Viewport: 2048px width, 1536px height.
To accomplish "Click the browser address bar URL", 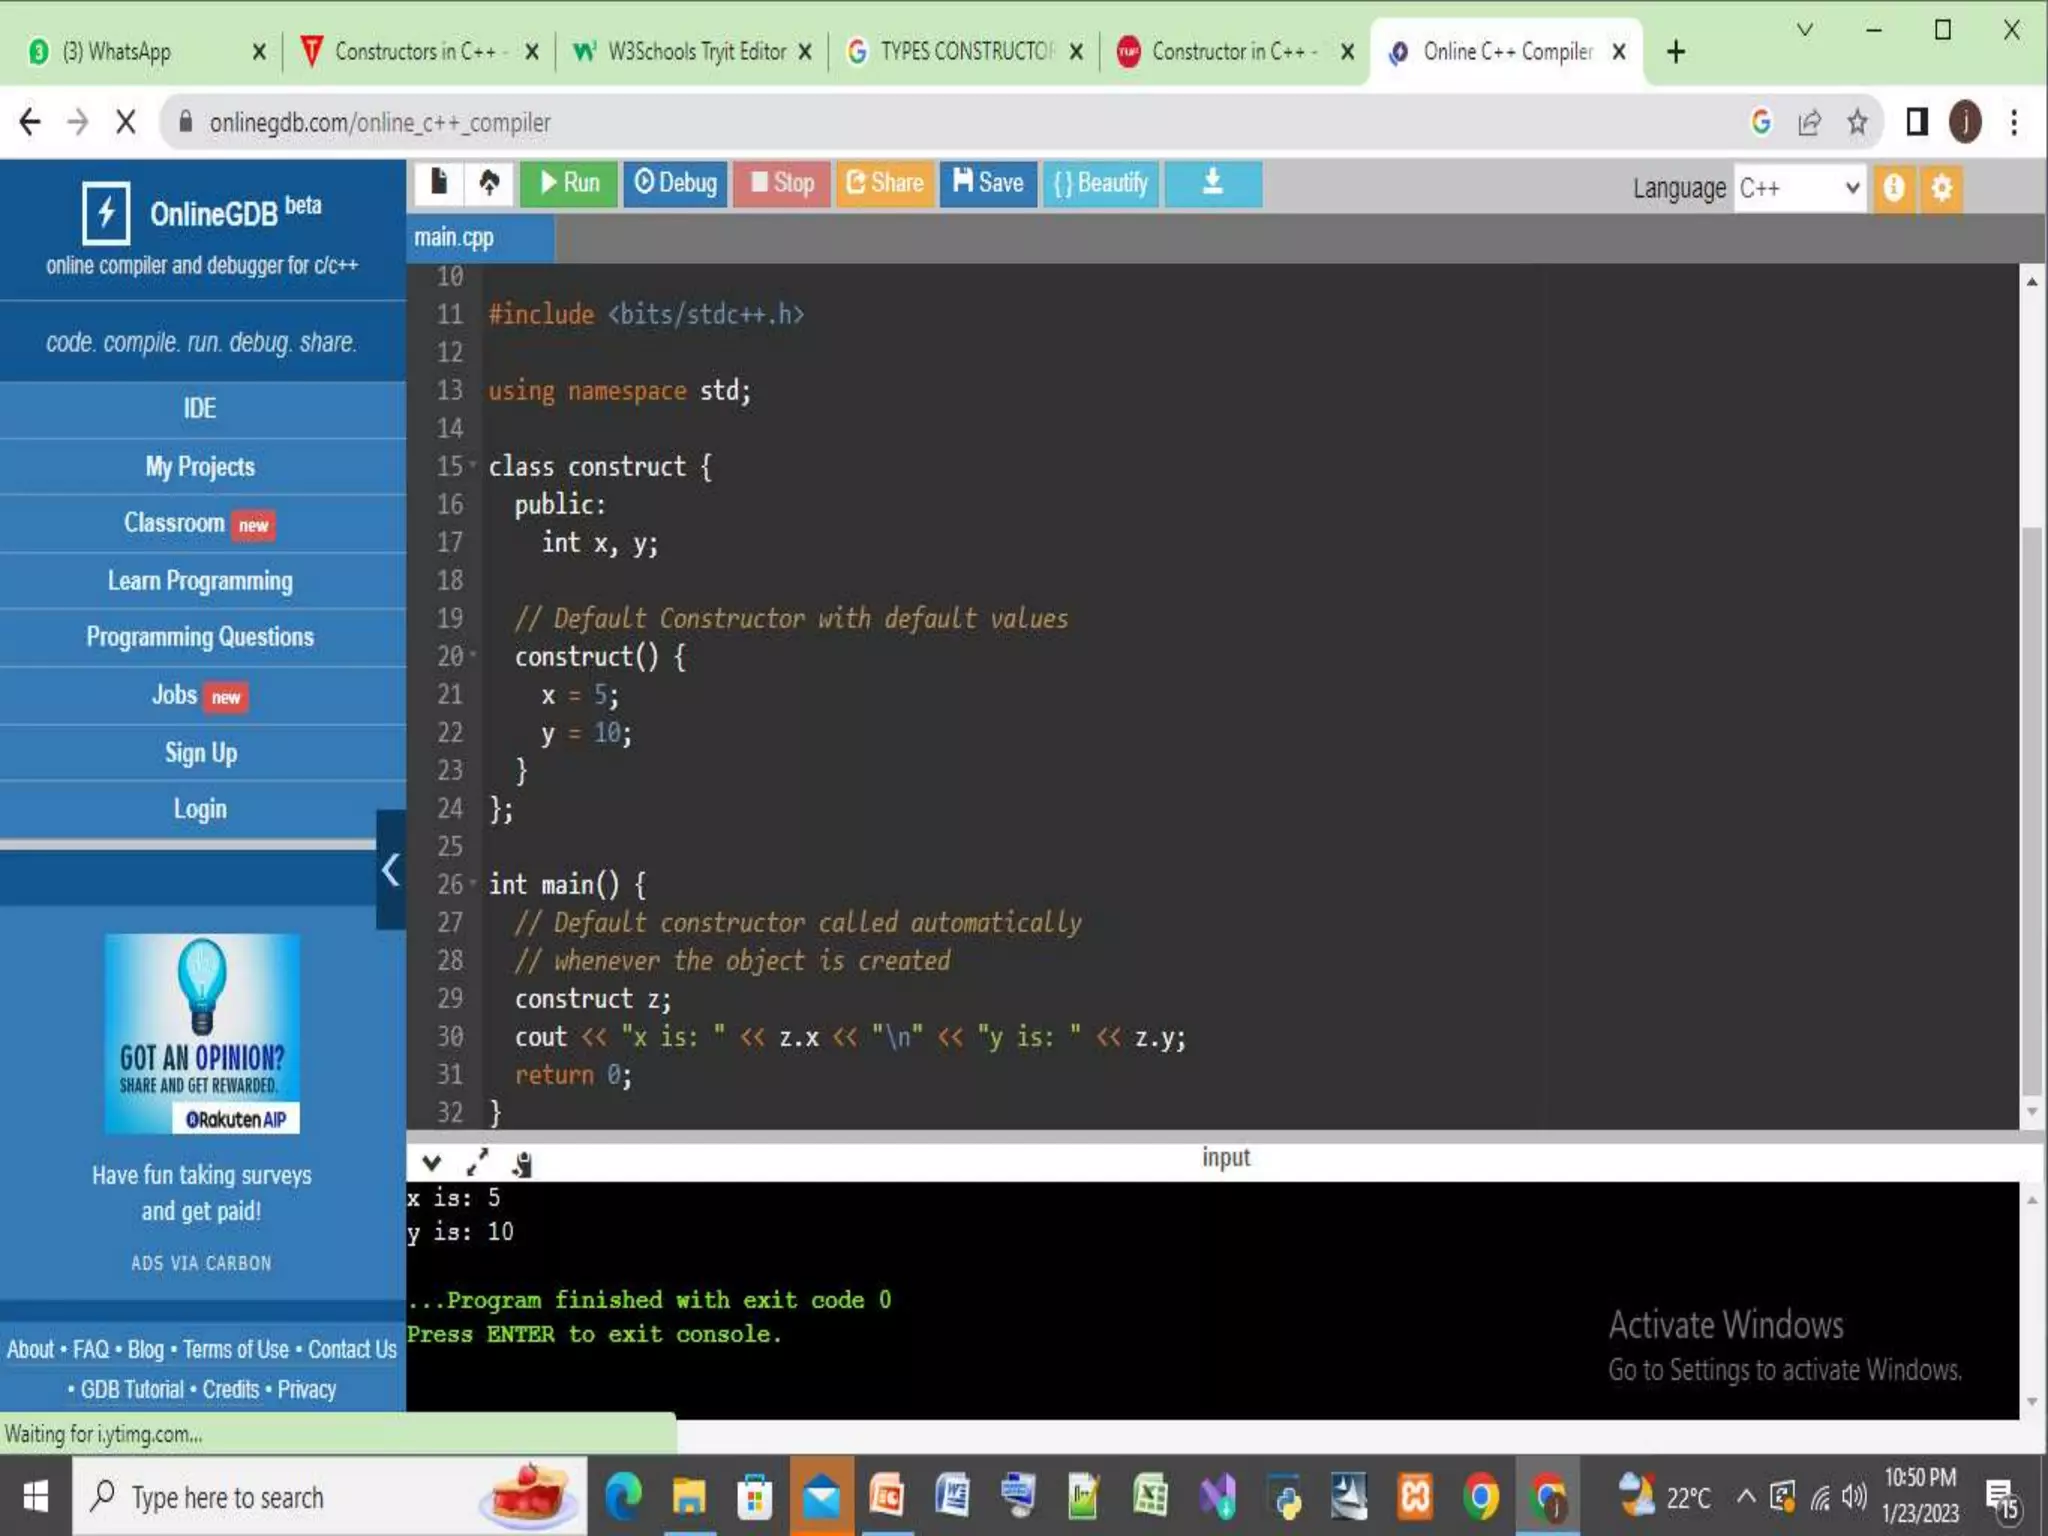I will click(x=380, y=122).
